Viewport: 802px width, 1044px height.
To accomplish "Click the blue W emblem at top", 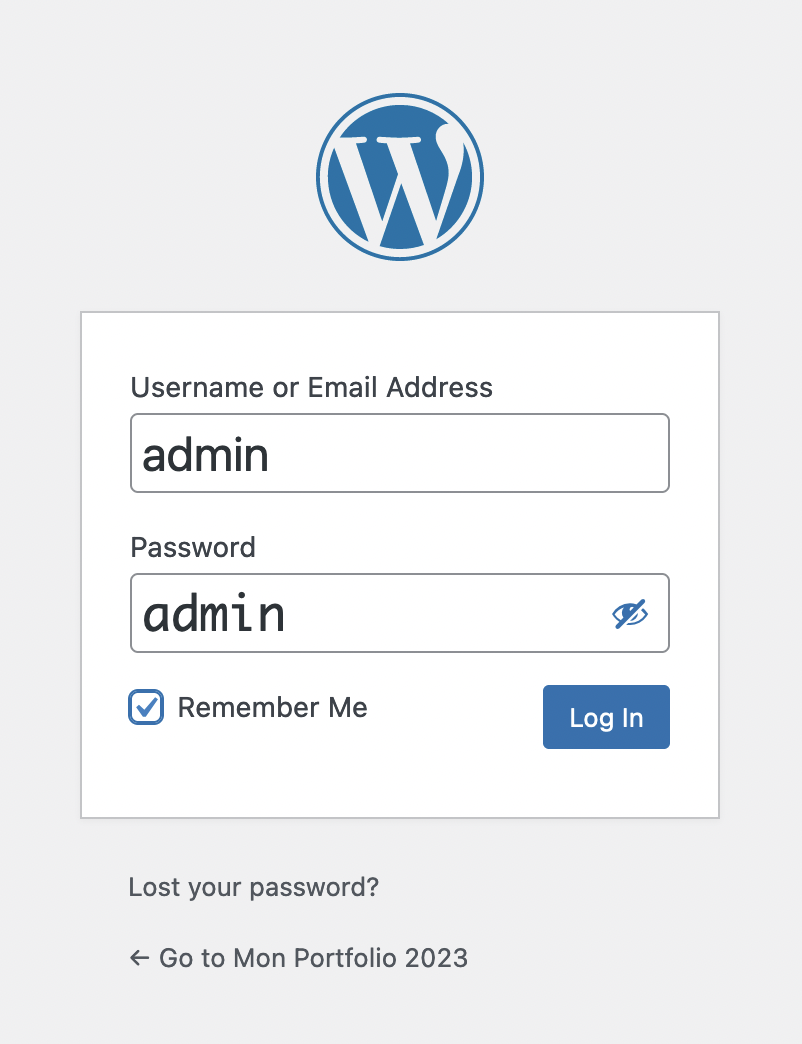I will coord(400,177).
